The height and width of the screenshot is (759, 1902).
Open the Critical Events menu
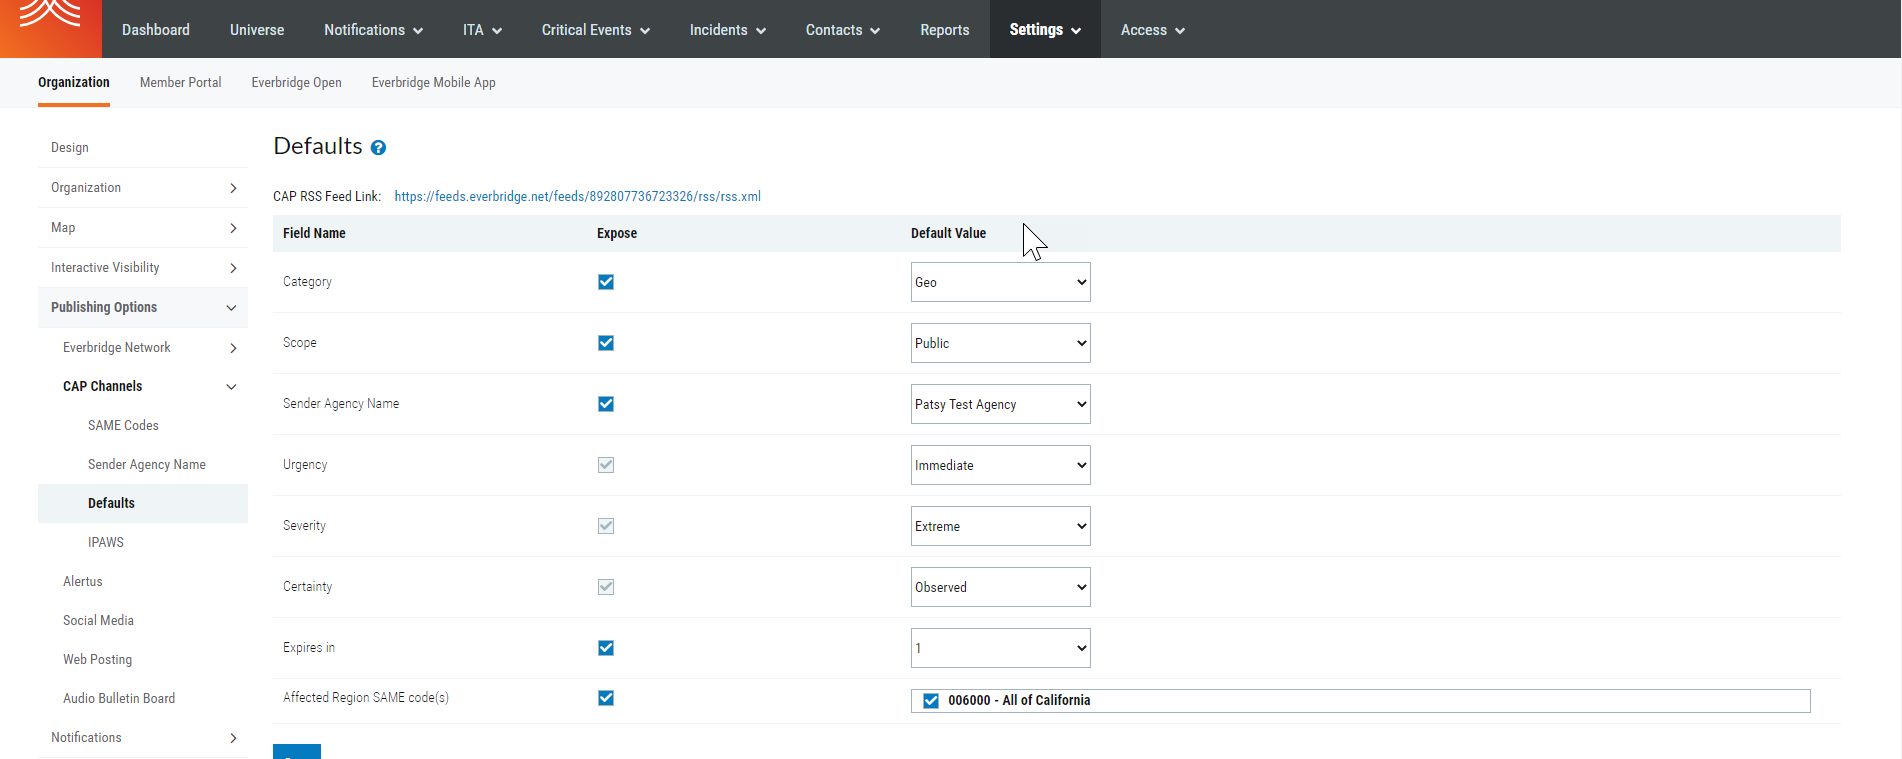[595, 30]
